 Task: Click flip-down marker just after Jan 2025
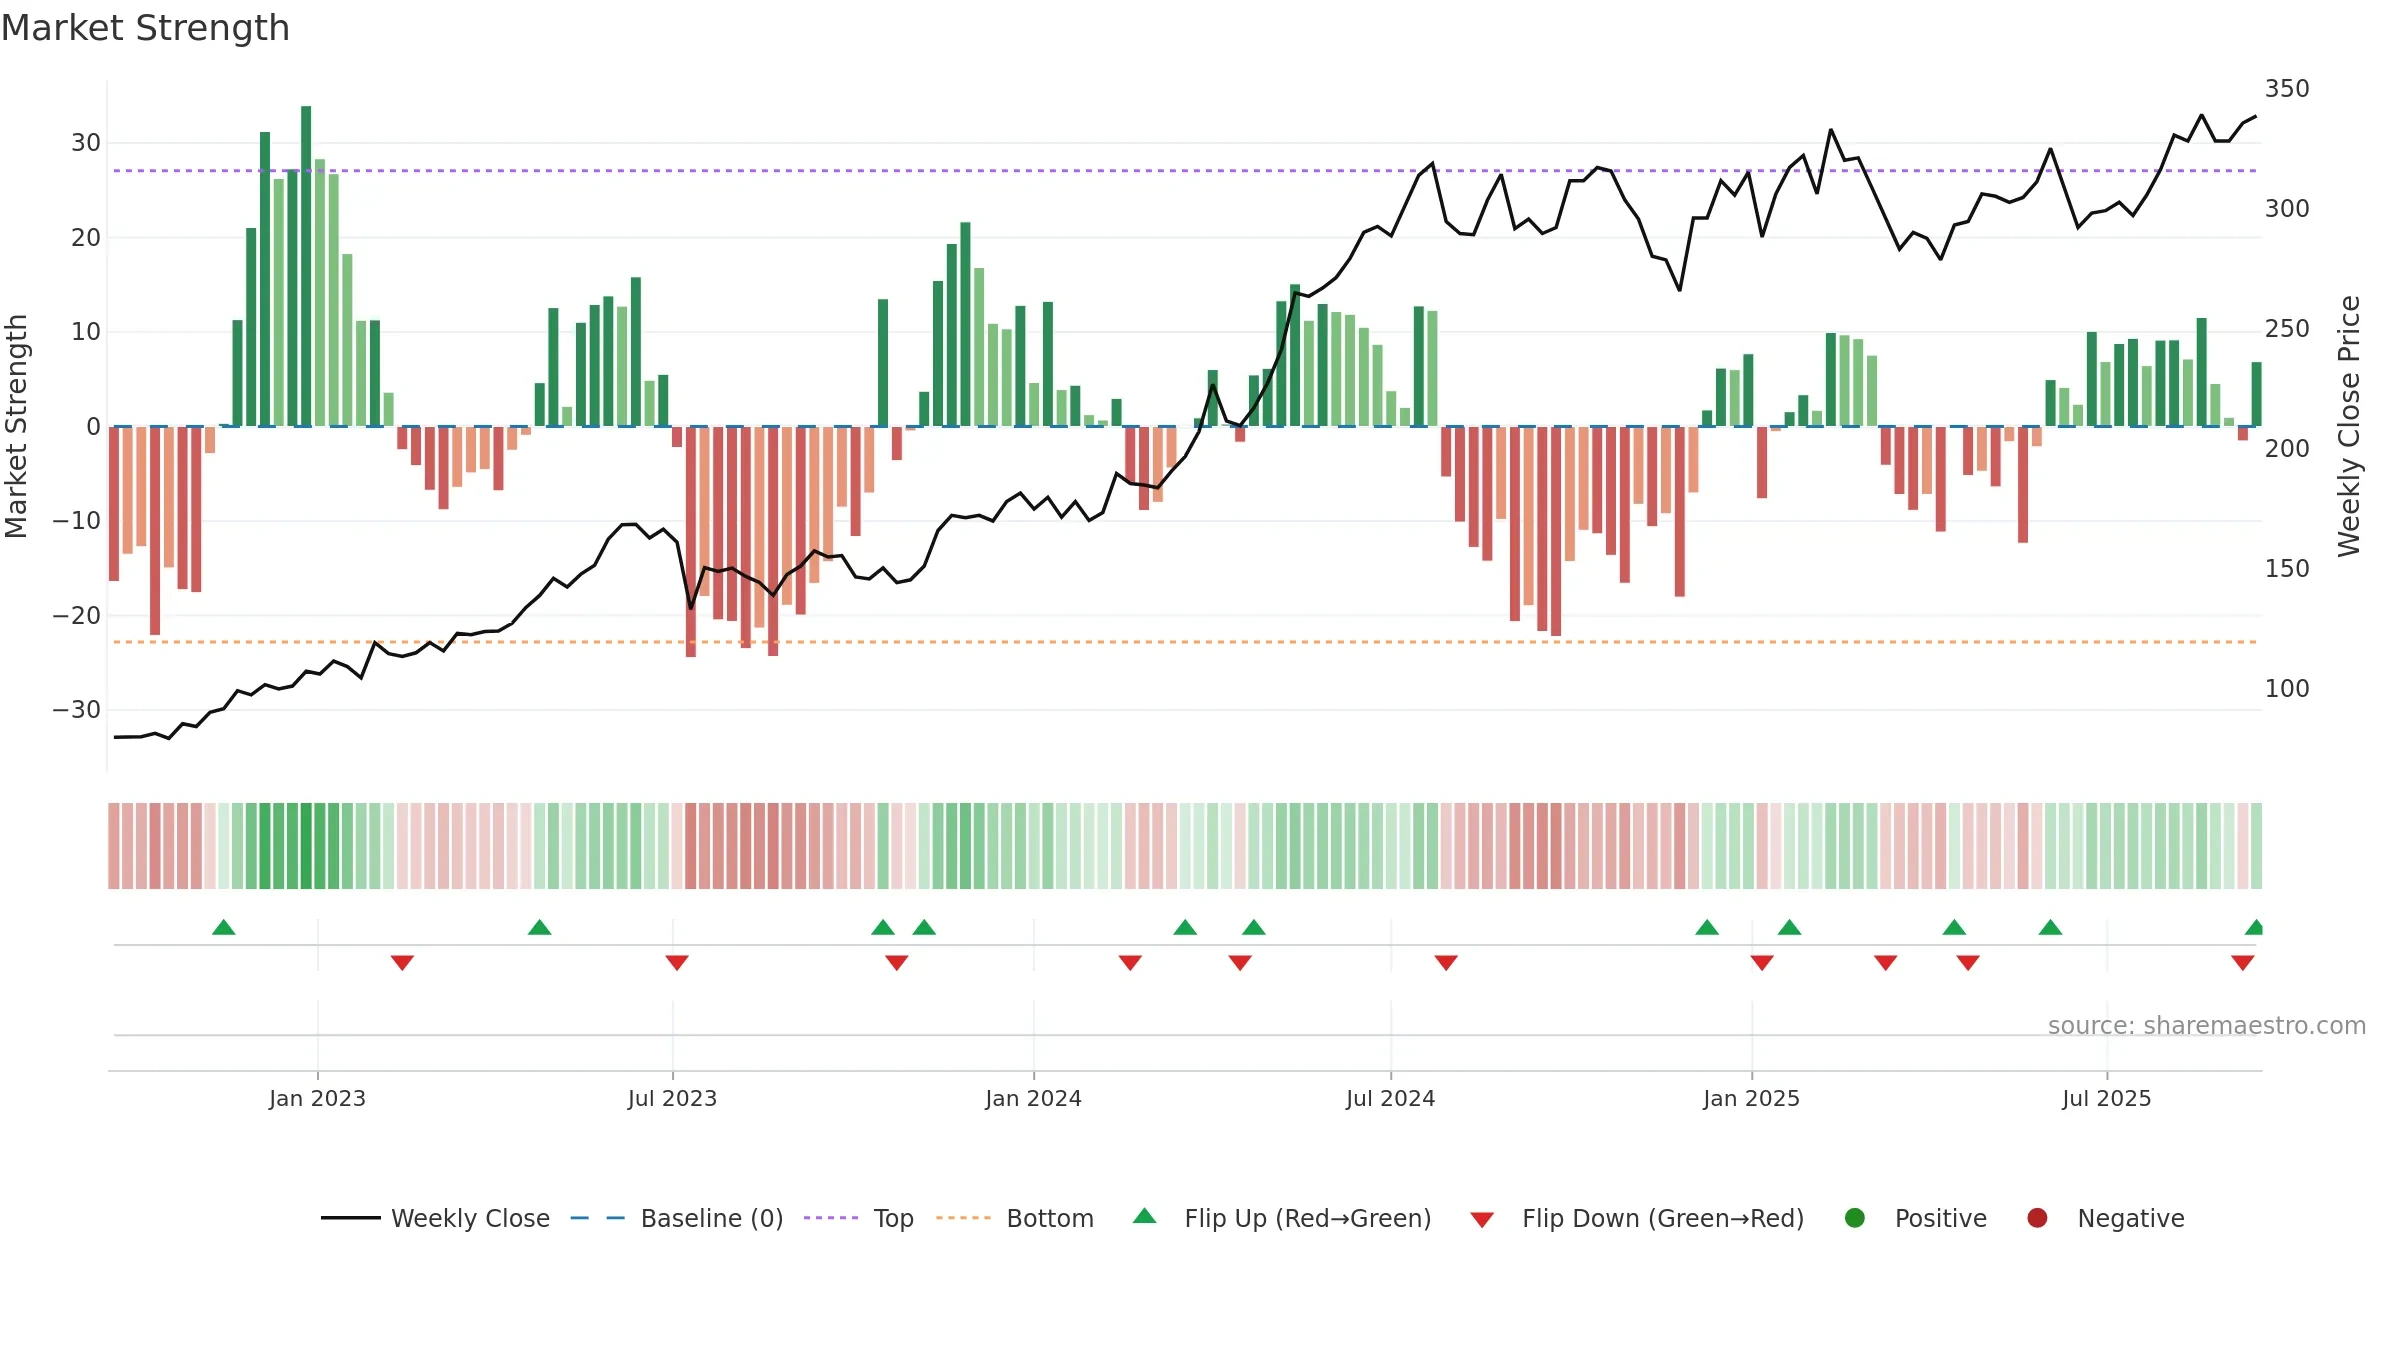[1762, 962]
